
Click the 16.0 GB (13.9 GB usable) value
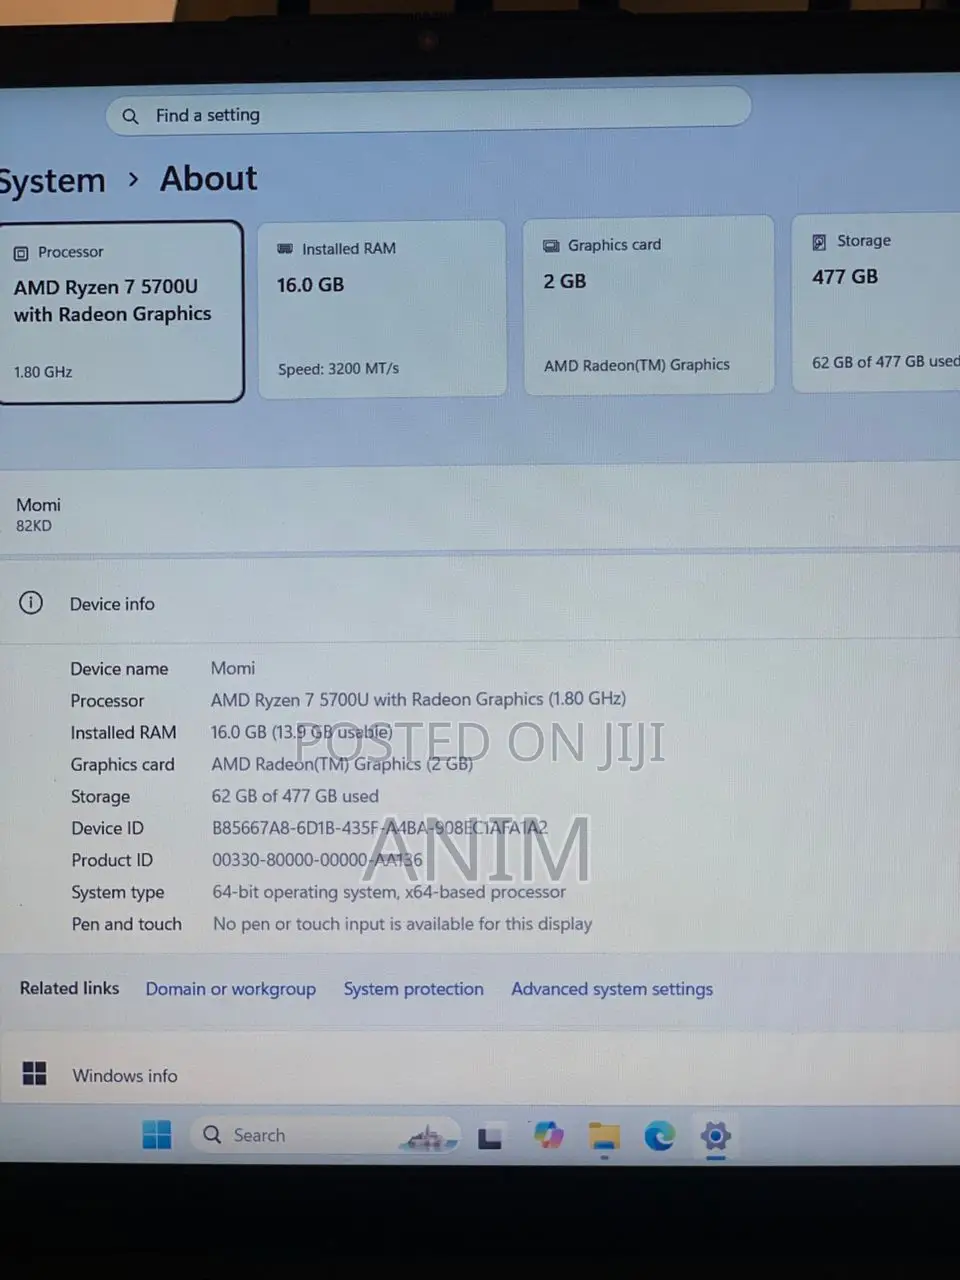point(301,732)
